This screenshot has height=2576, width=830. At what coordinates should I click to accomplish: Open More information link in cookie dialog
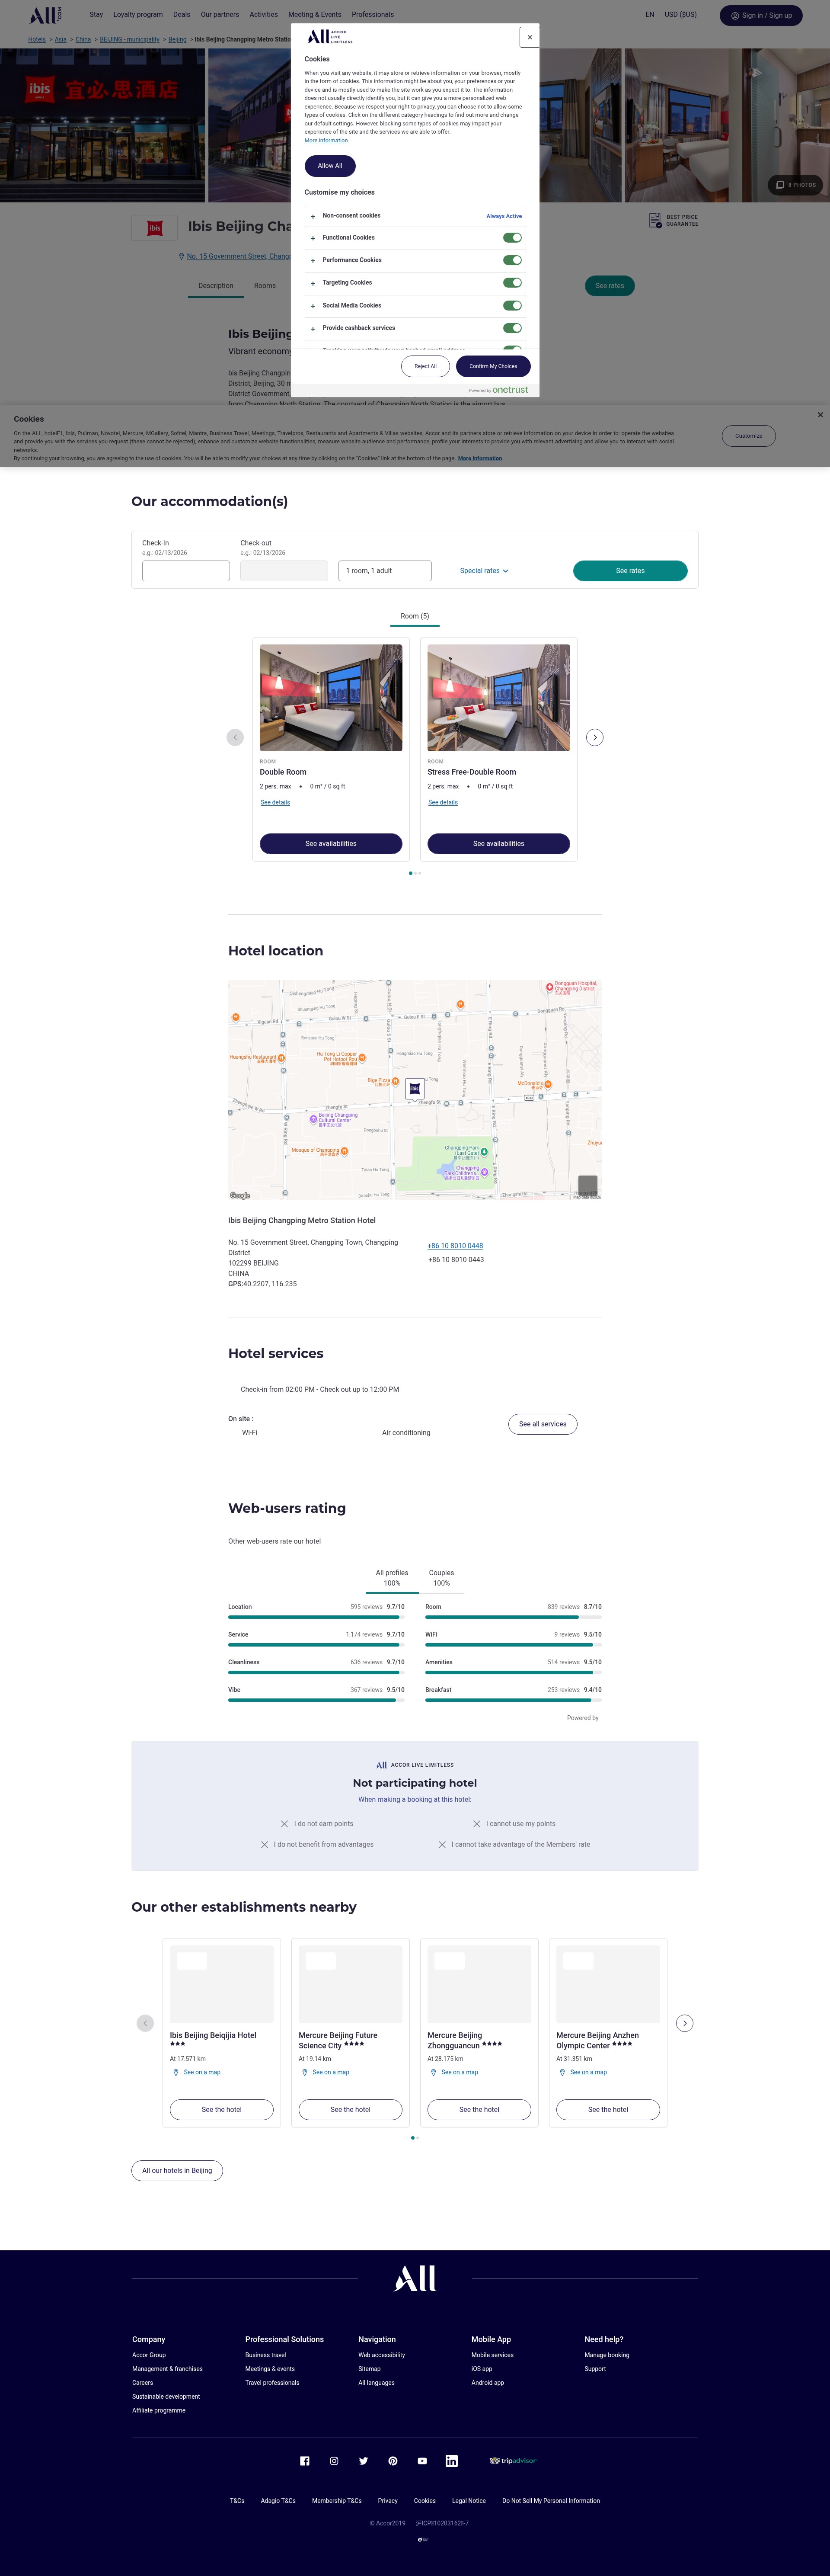click(x=326, y=141)
